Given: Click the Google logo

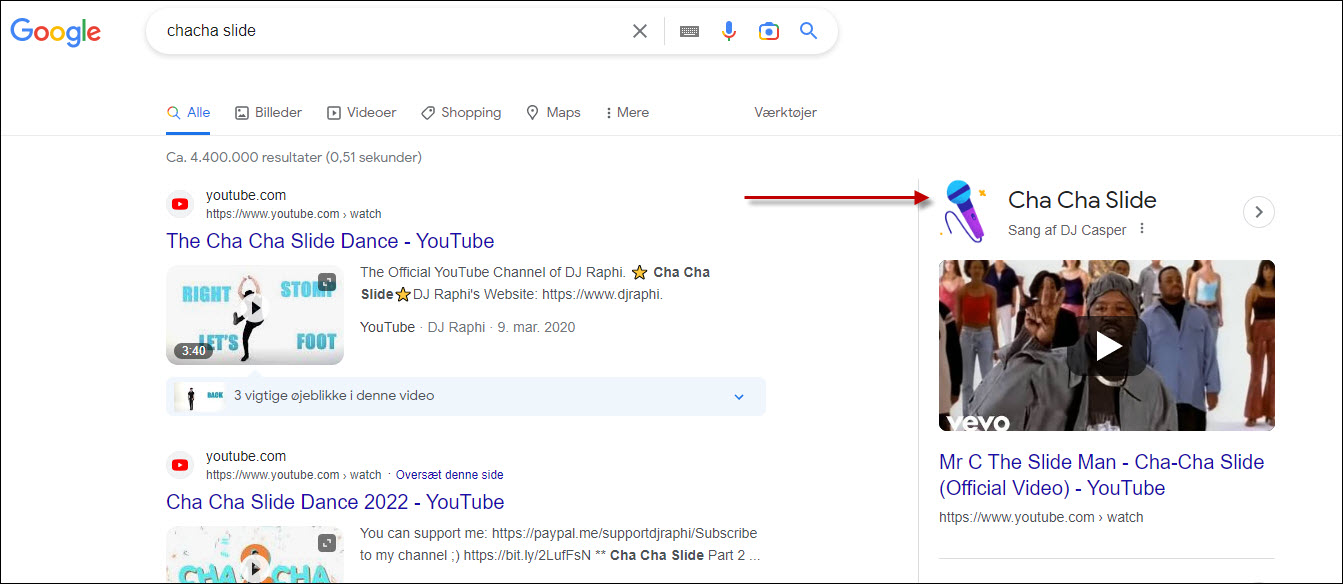Looking at the screenshot, I should (55, 32).
